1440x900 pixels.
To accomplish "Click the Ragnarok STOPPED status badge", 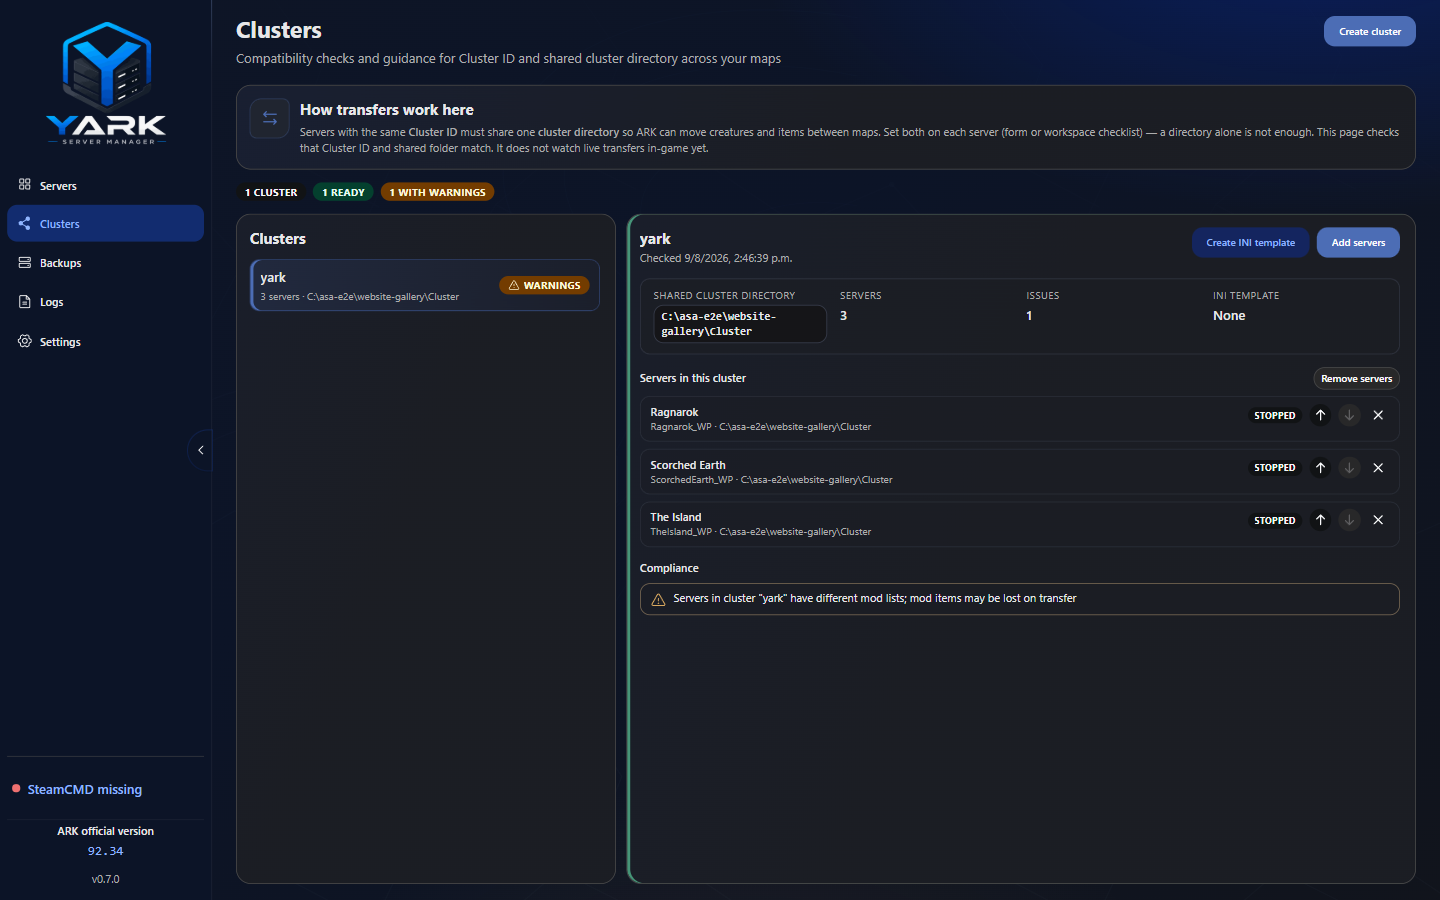I will pyautogui.click(x=1274, y=415).
